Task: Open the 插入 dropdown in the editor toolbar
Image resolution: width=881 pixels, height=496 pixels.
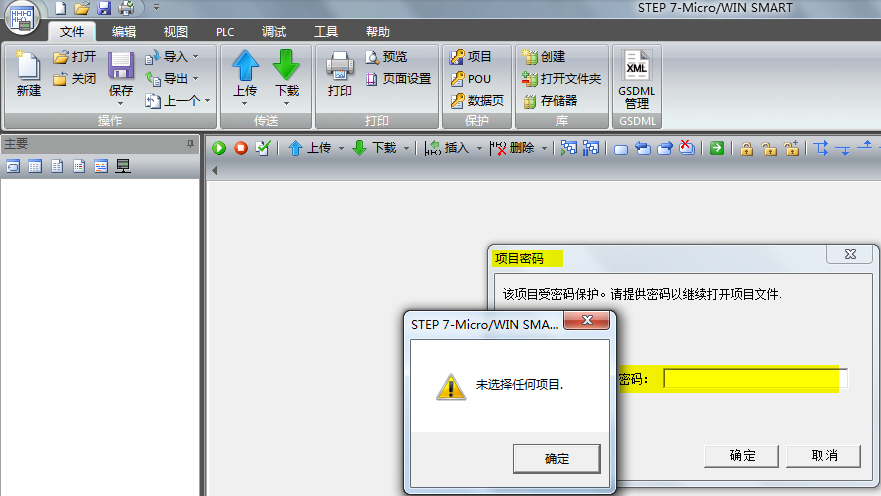Action: click(479, 148)
